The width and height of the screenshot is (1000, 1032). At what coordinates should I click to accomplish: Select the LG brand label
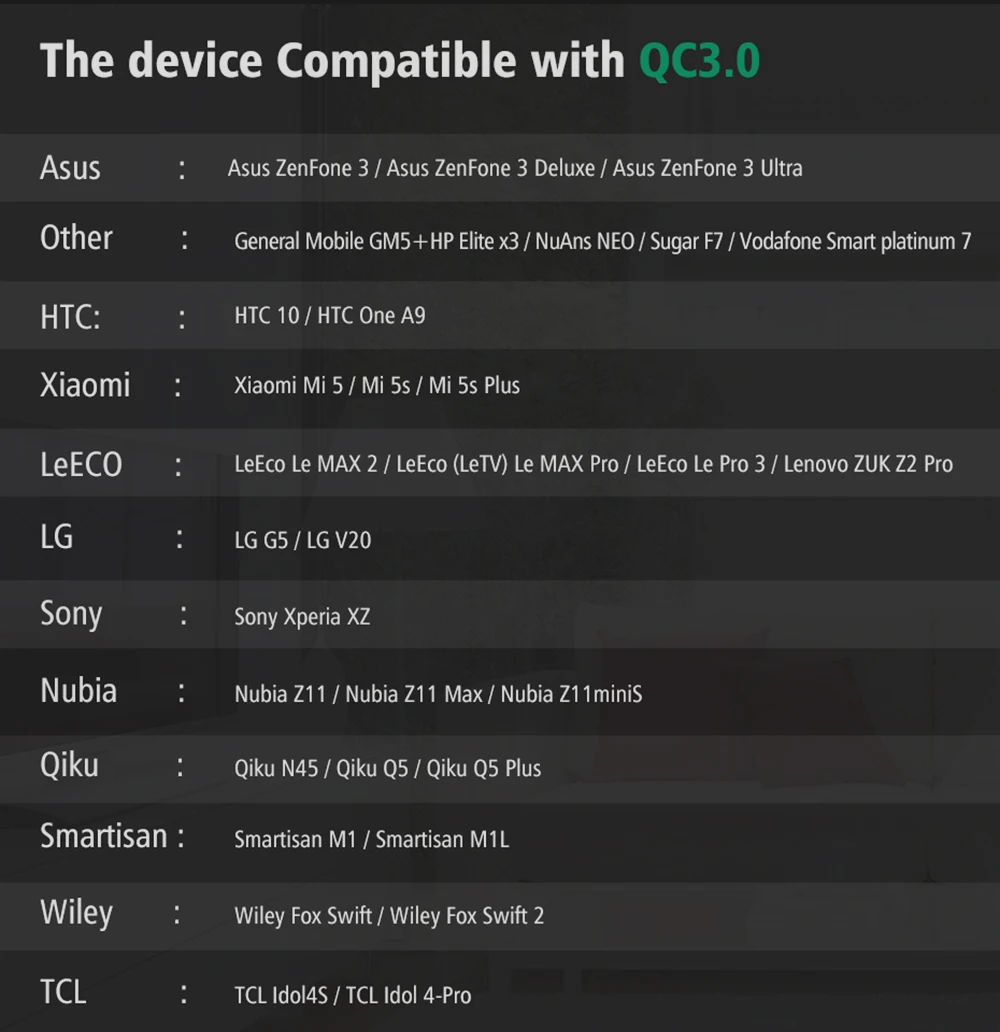coord(57,537)
